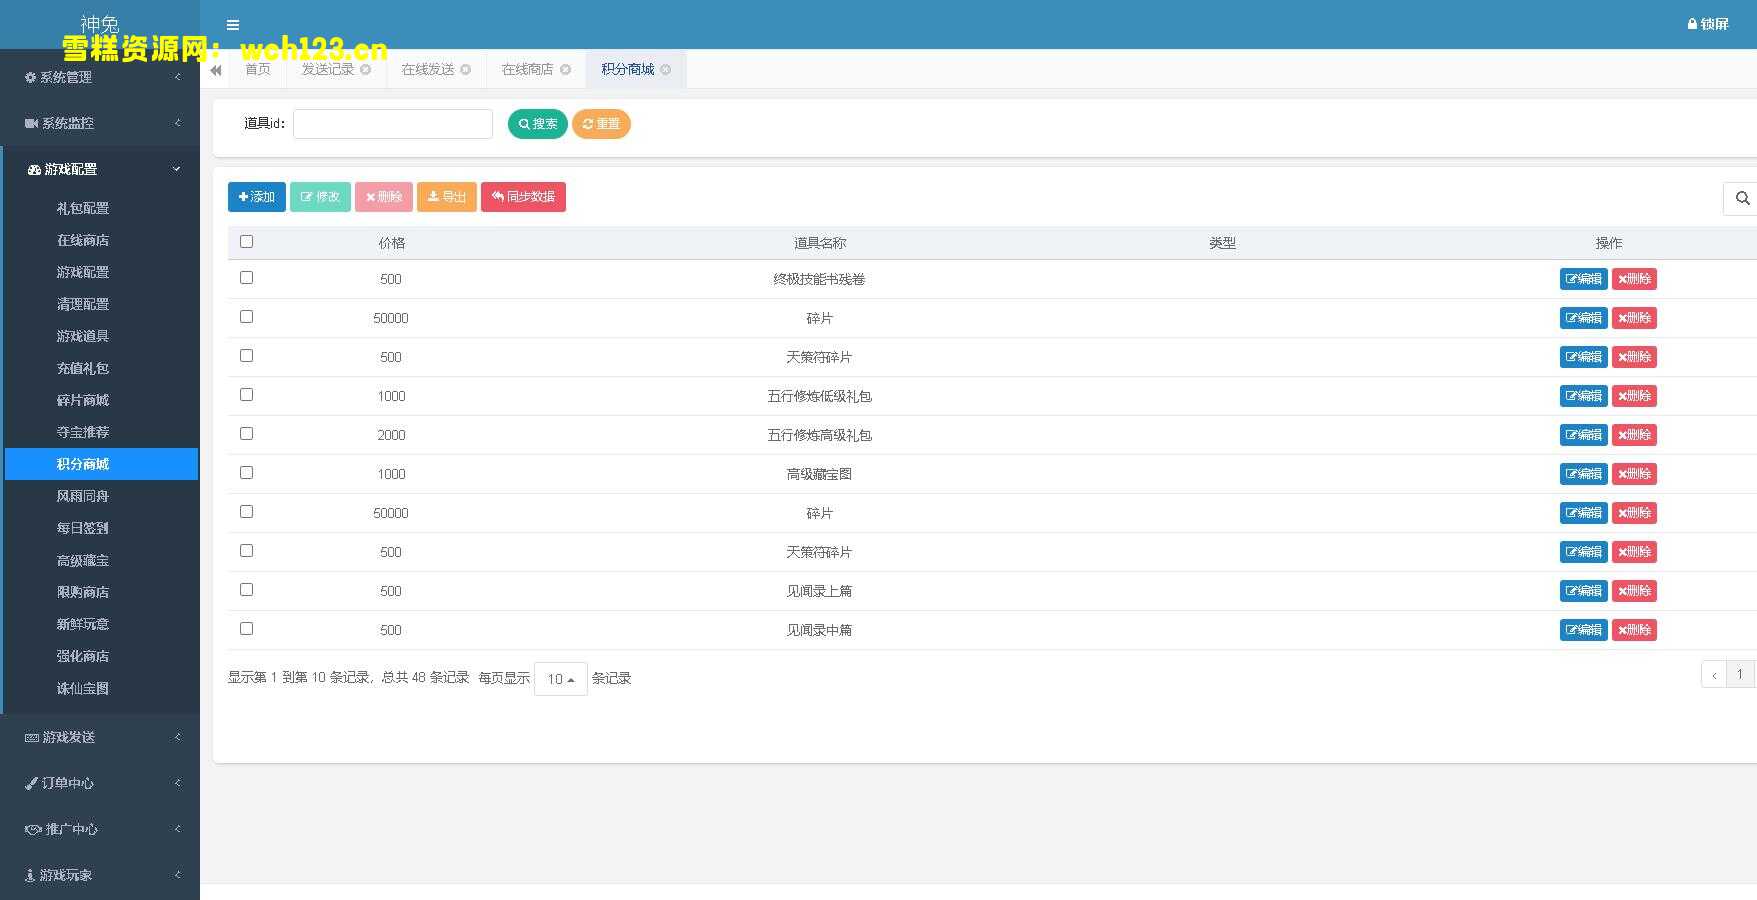Screen dimensions: 1757x900
Task: Close the 发送记录 tab via its x icon
Action: [366, 70]
